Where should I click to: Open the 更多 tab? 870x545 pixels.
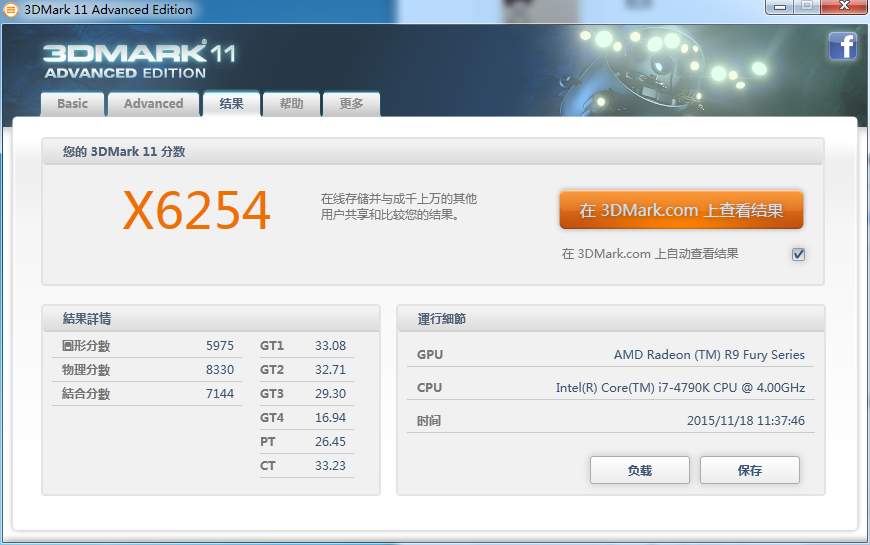[x=351, y=104]
